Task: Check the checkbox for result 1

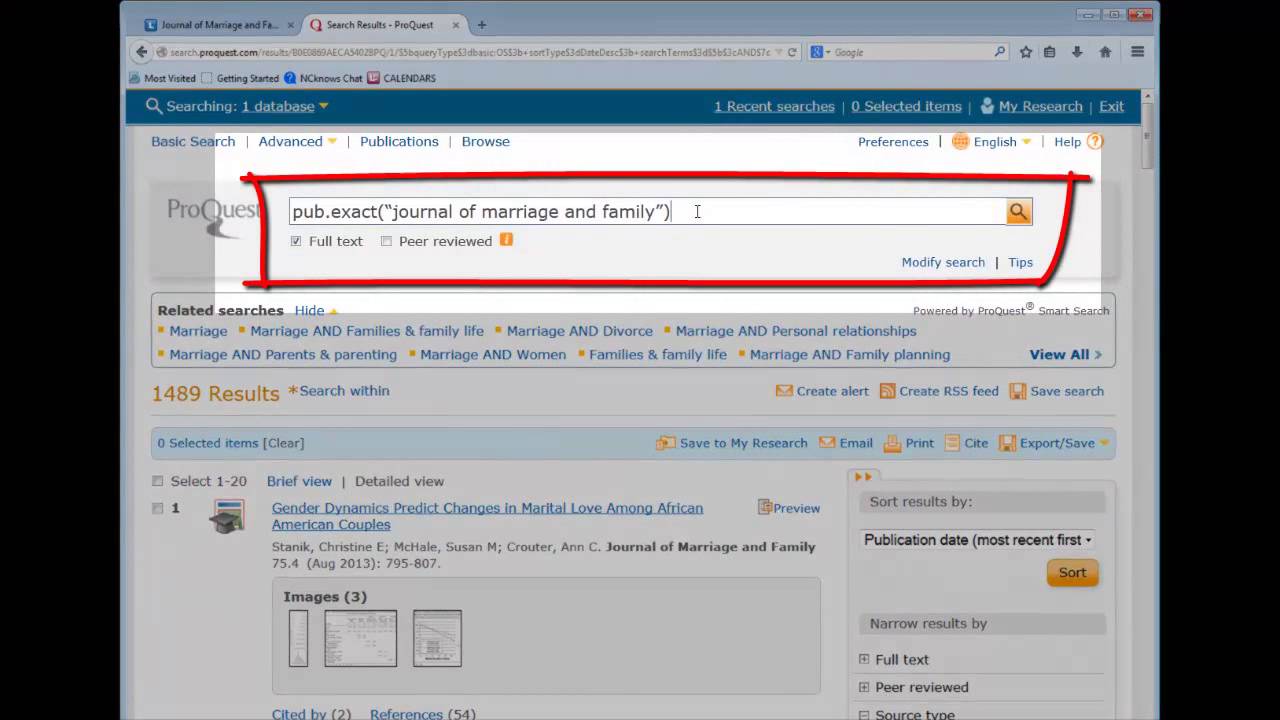Action: coord(157,508)
